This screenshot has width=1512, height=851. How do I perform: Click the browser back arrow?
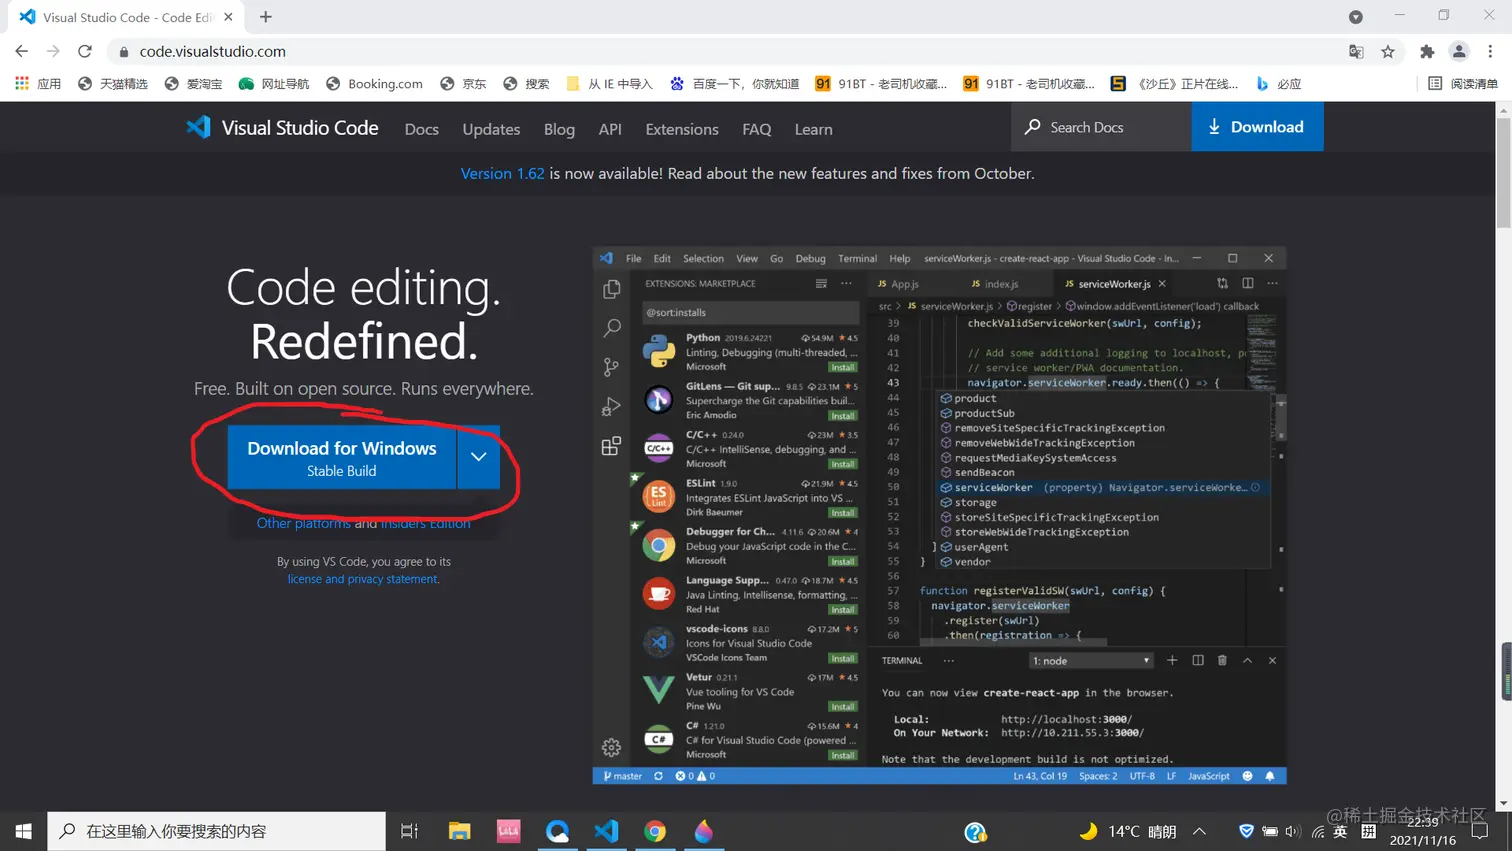coord(22,51)
